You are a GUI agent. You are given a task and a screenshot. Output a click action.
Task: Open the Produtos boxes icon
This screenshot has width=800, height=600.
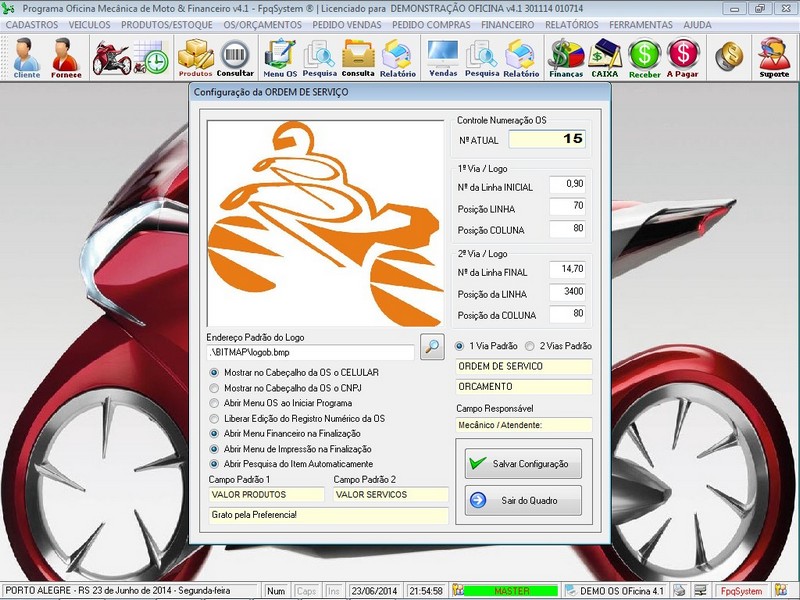pos(195,57)
